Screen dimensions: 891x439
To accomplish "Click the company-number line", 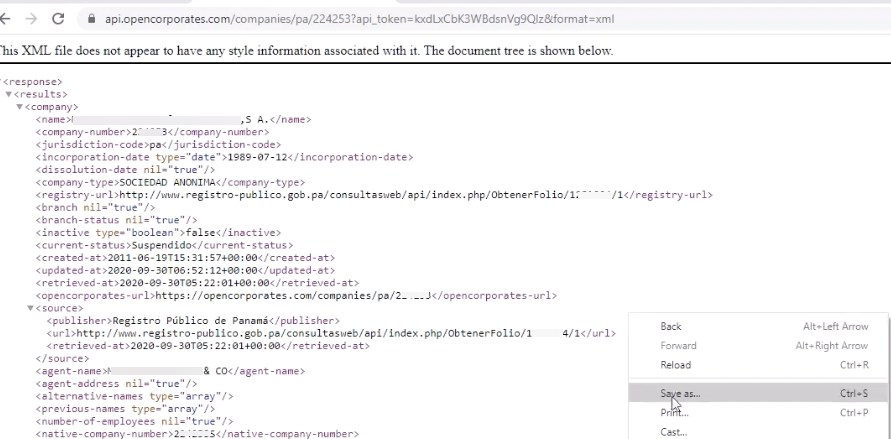I will (x=152, y=132).
